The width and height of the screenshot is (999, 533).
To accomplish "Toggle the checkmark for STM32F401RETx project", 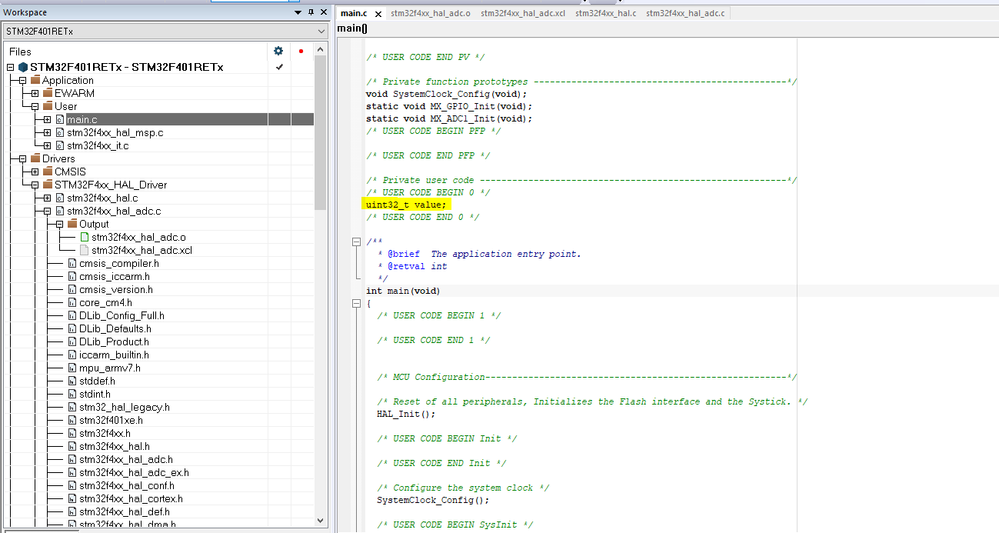I will pyautogui.click(x=279, y=67).
